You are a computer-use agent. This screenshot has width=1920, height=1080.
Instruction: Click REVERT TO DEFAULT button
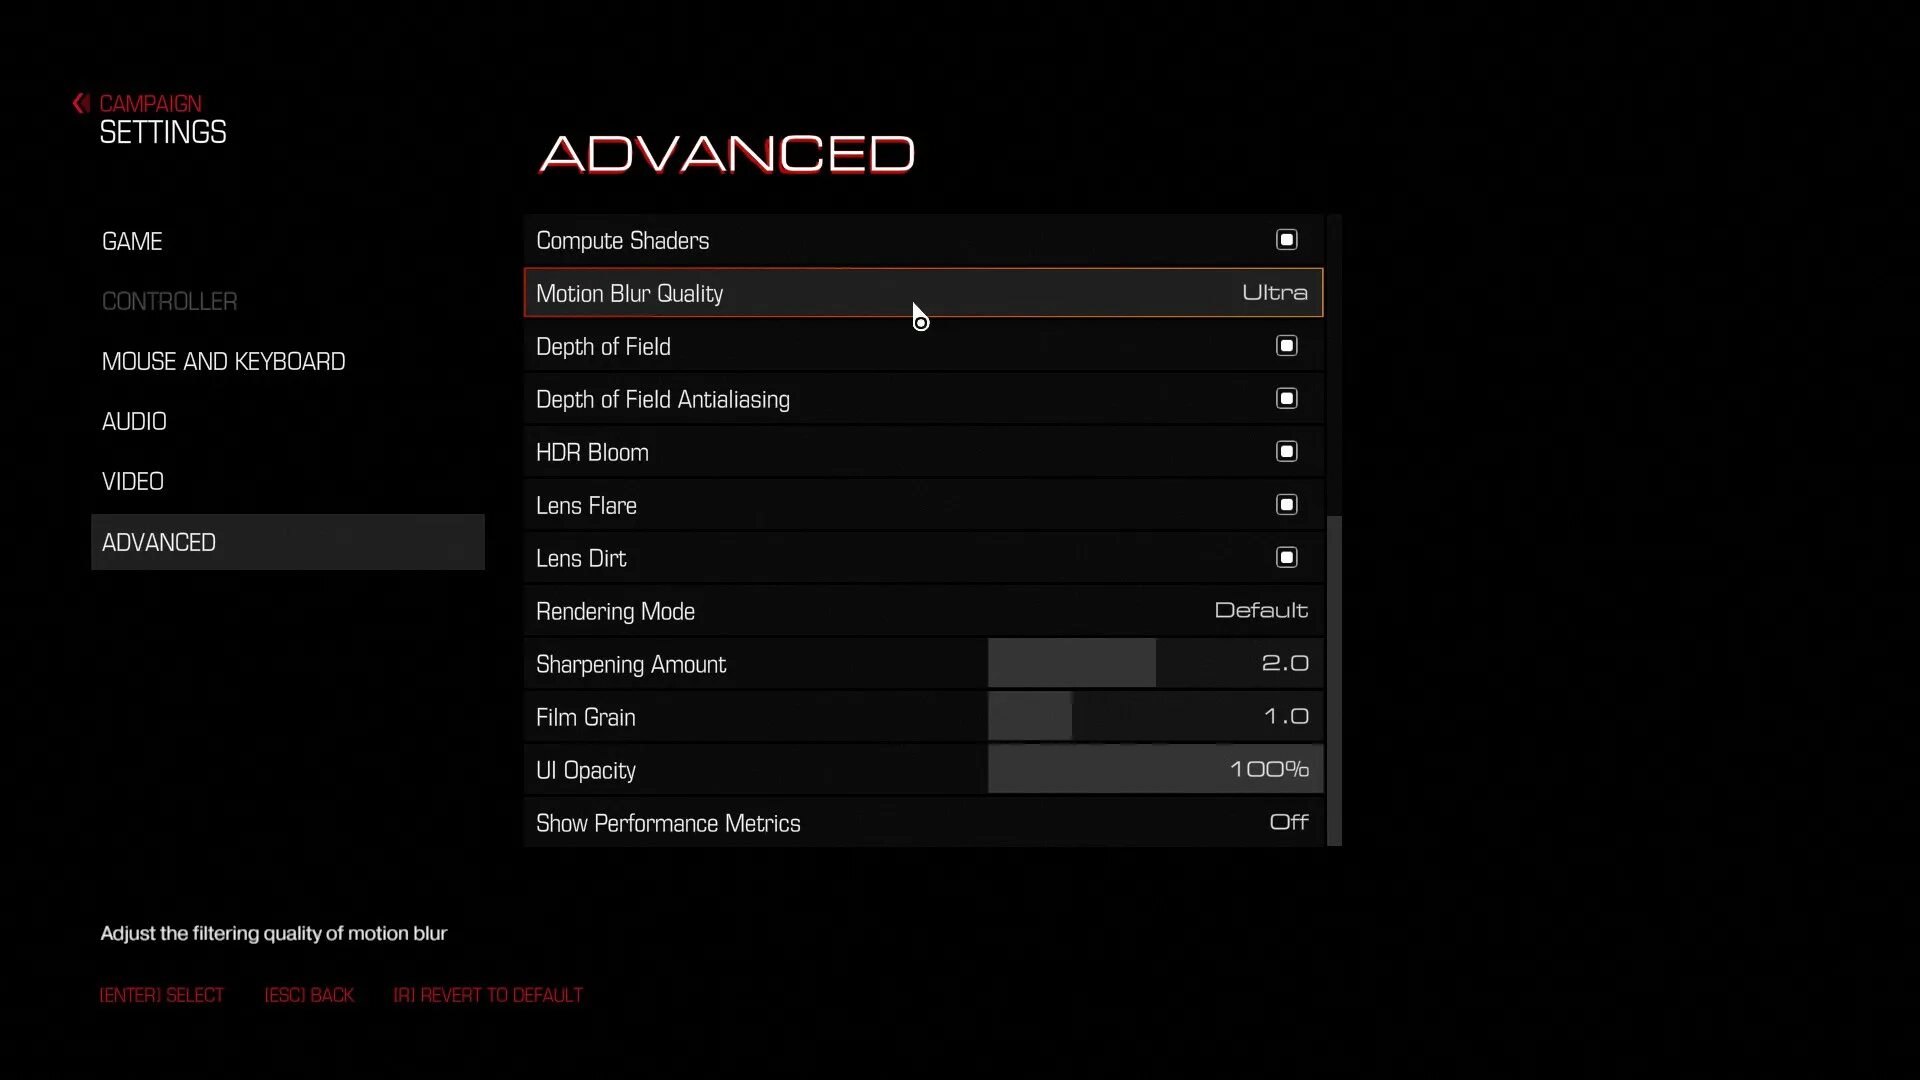tap(488, 994)
